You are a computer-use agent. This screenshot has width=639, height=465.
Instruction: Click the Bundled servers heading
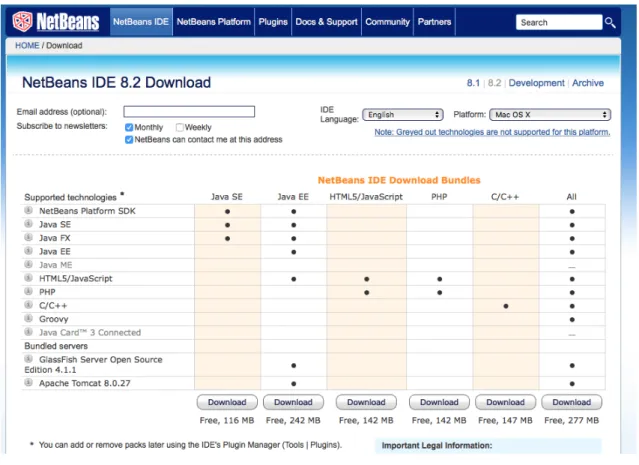[56, 346]
